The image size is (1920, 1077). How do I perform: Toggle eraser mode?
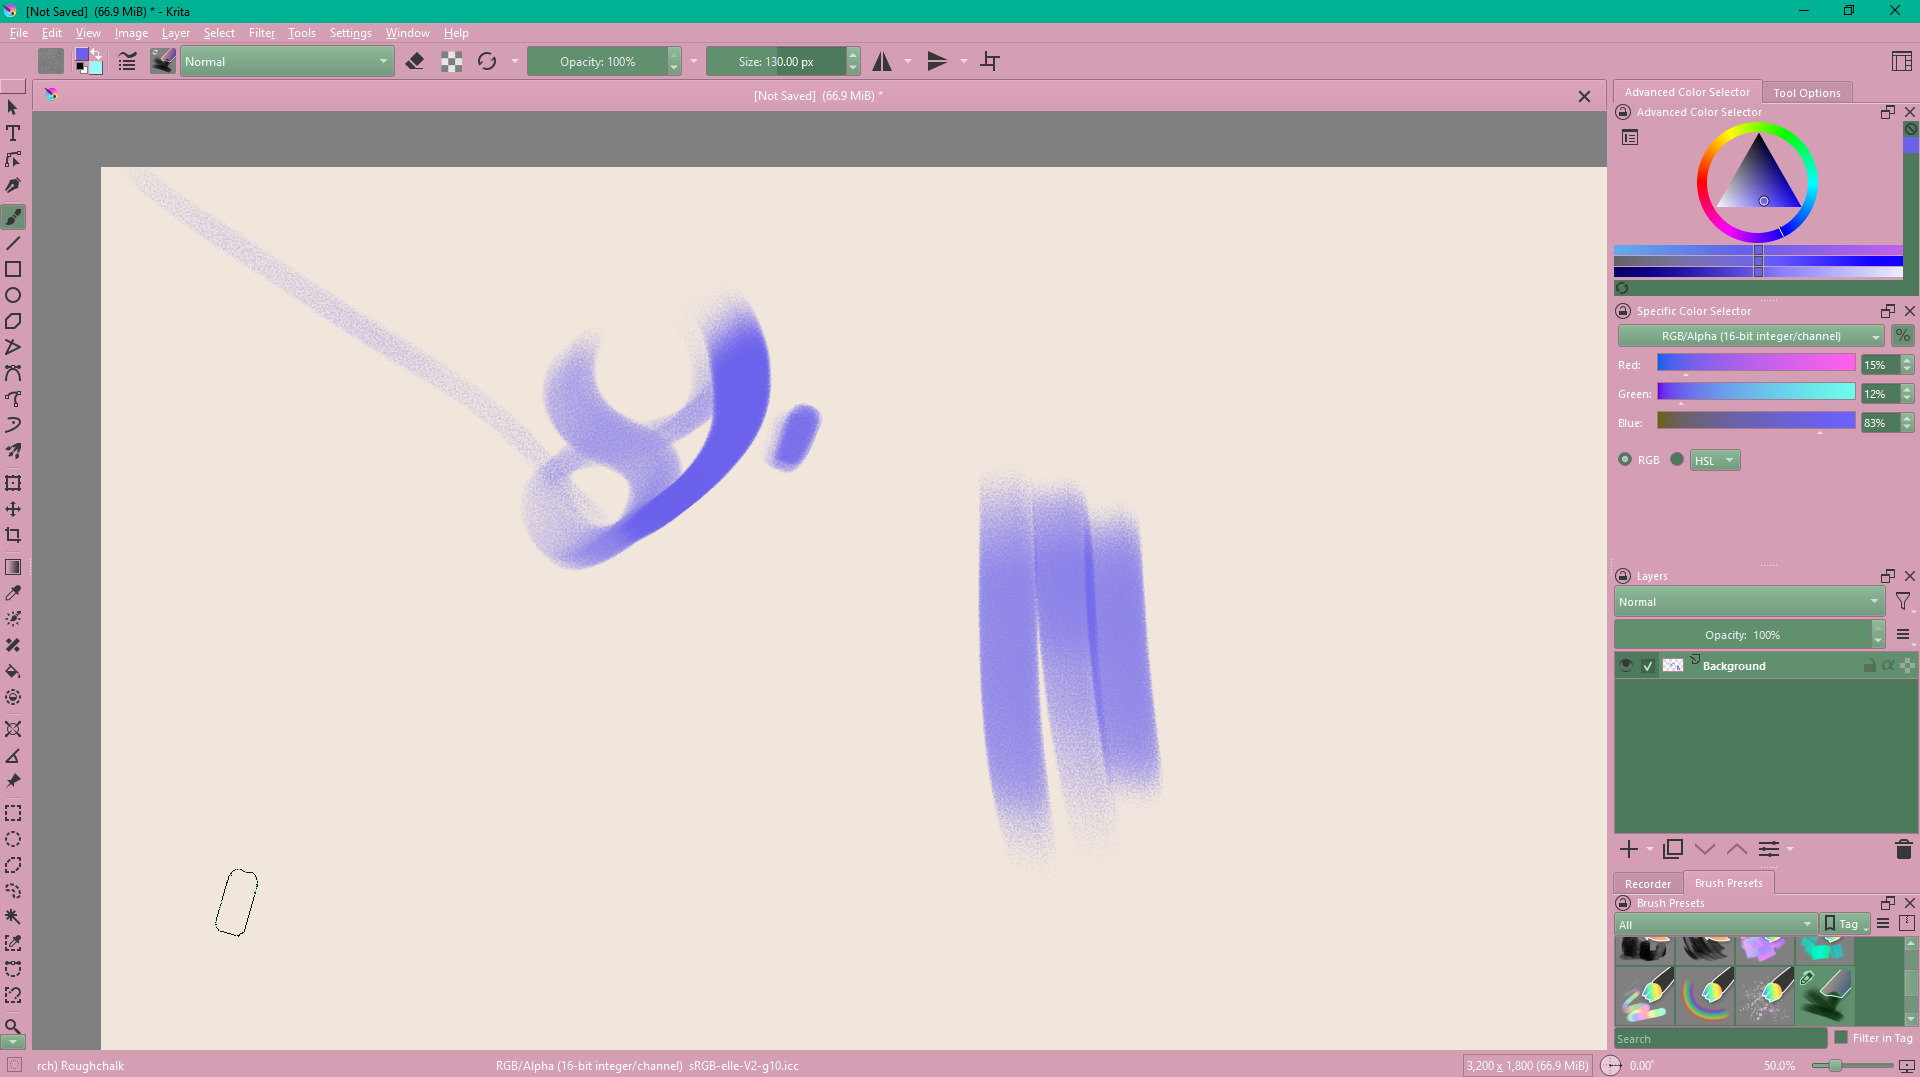[415, 62]
